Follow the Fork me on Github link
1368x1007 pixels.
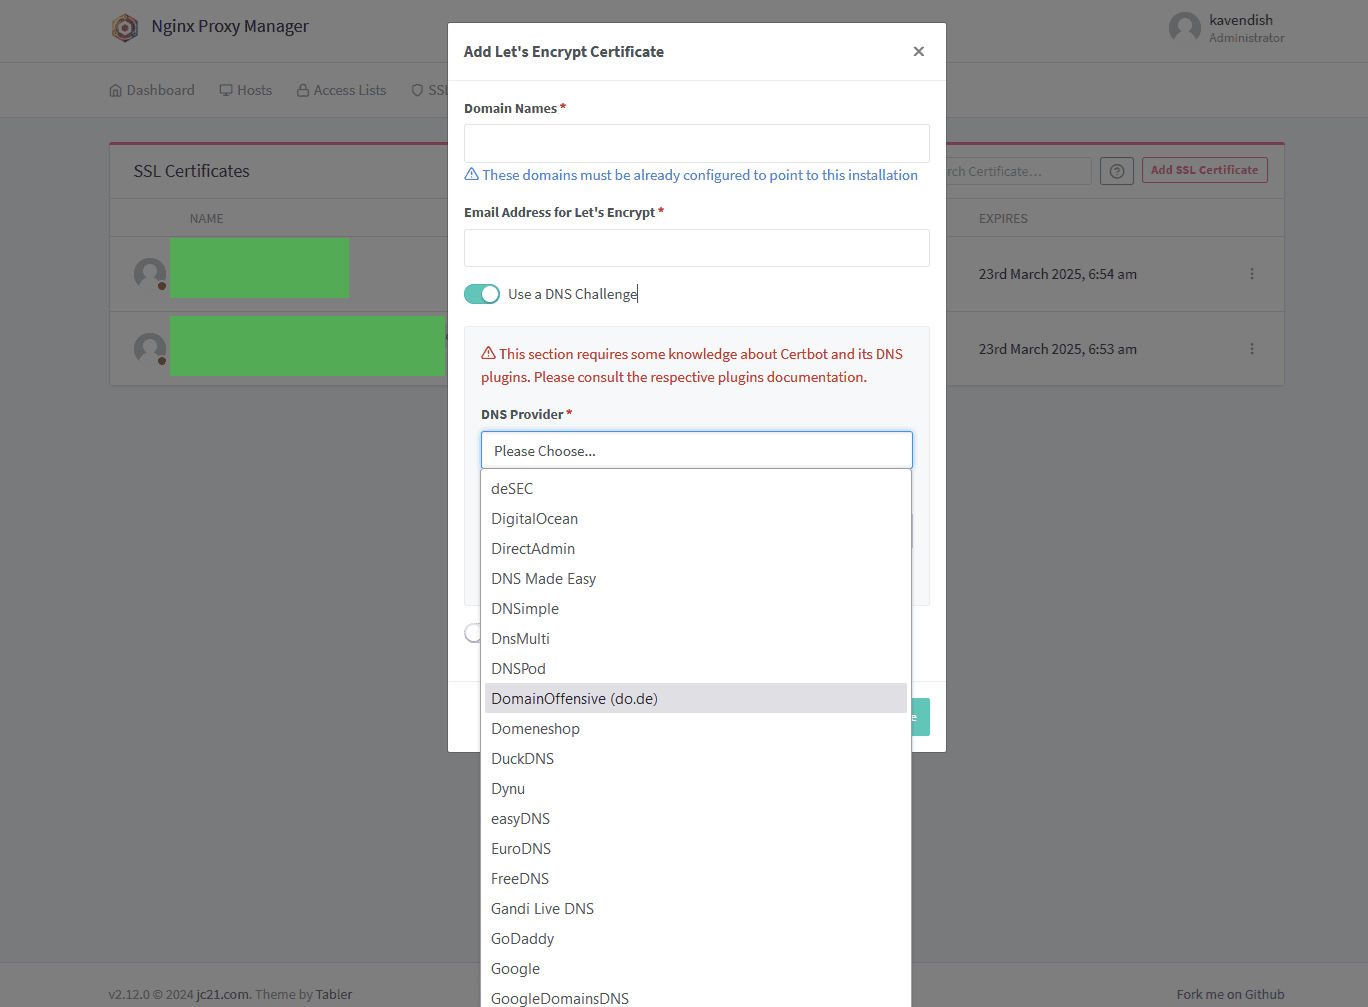[x=1230, y=995]
